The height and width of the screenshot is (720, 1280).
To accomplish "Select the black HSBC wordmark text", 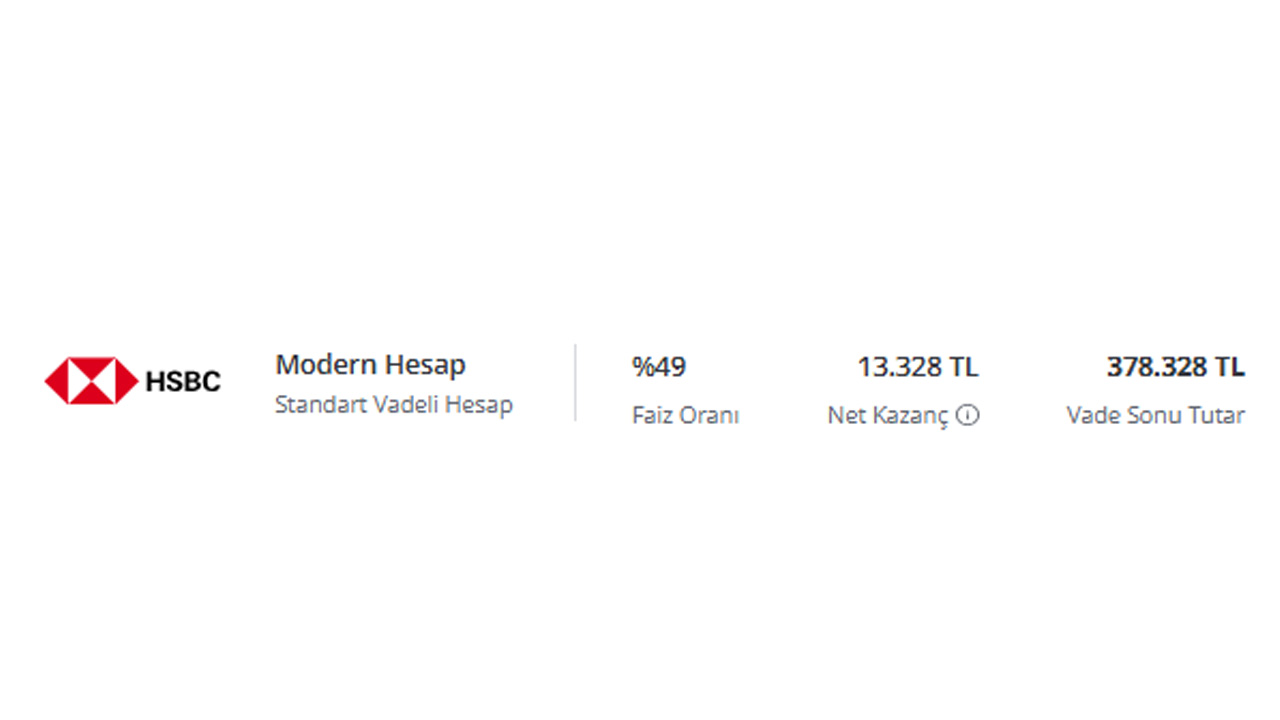I will 183,381.
